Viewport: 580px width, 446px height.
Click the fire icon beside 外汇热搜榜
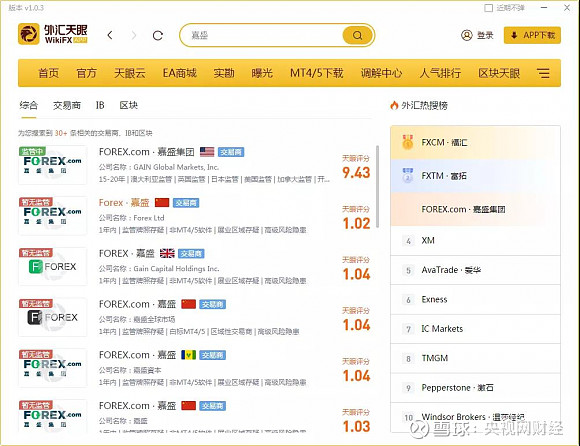point(394,105)
